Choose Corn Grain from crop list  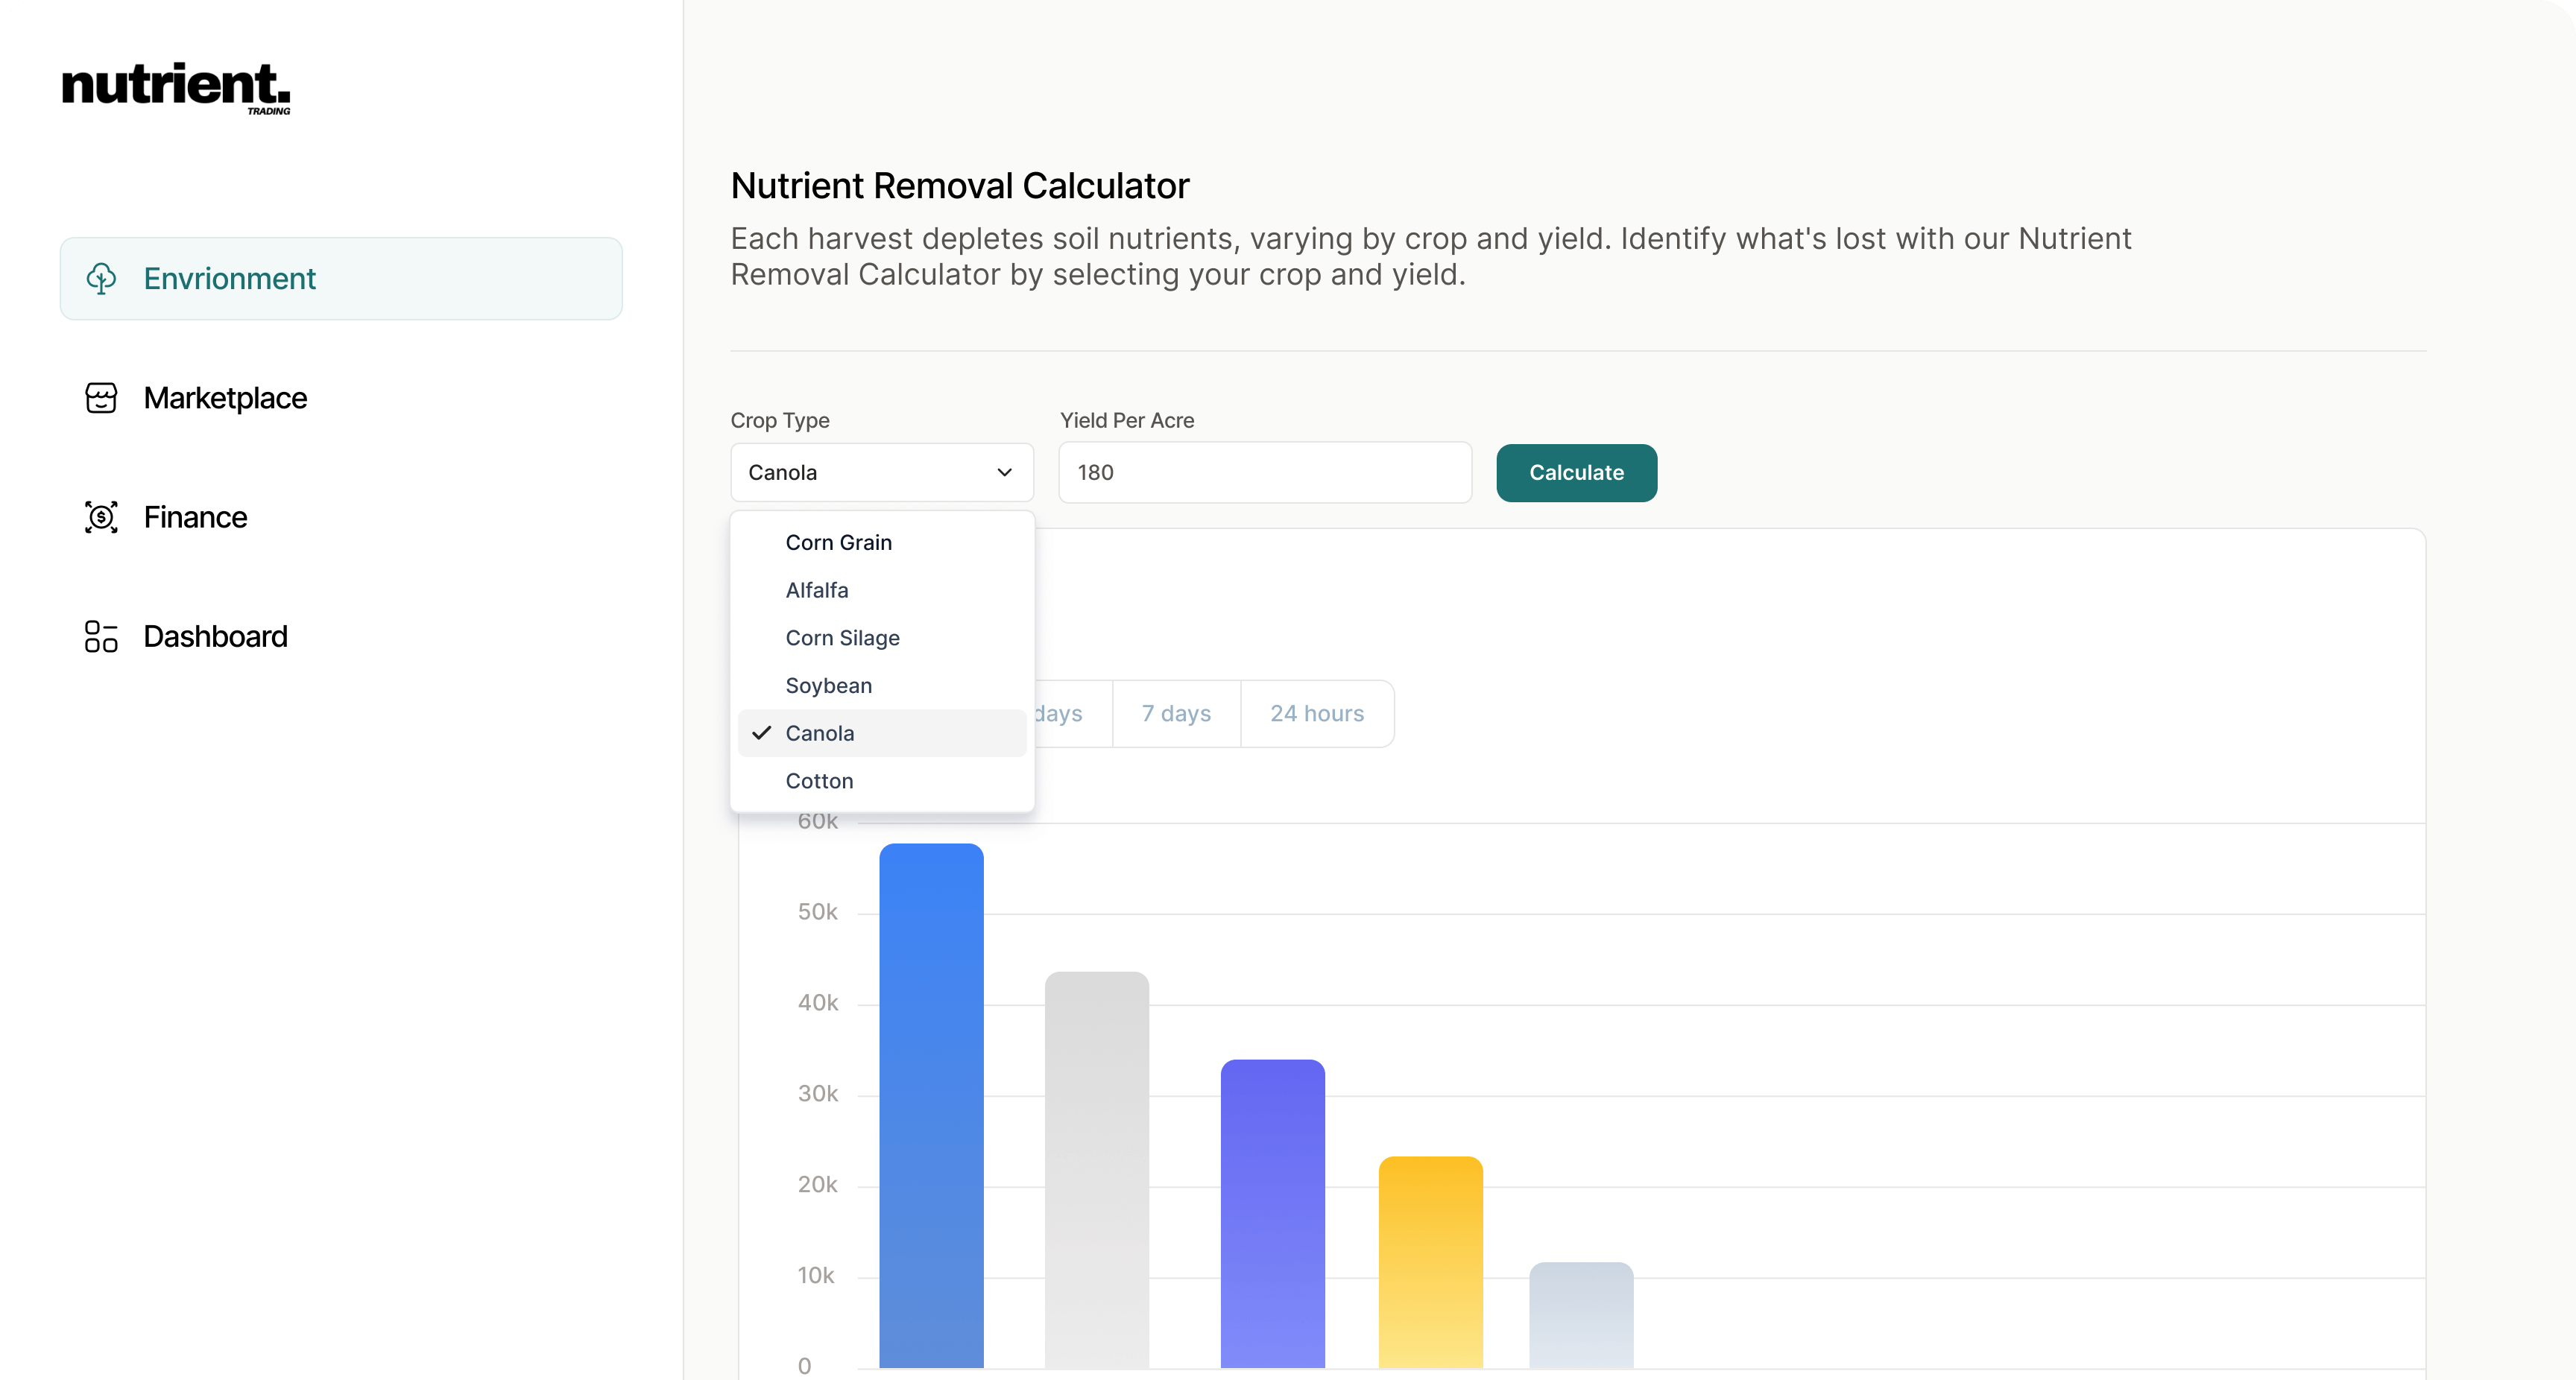882,542
